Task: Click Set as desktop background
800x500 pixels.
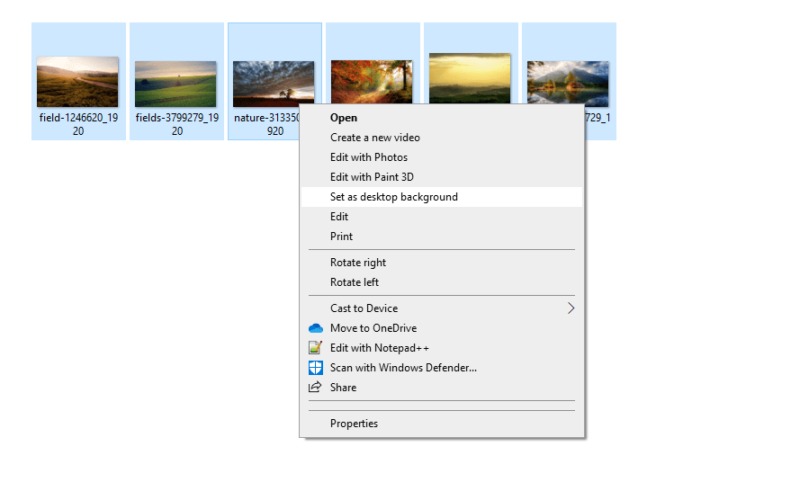Action: click(441, 197)
